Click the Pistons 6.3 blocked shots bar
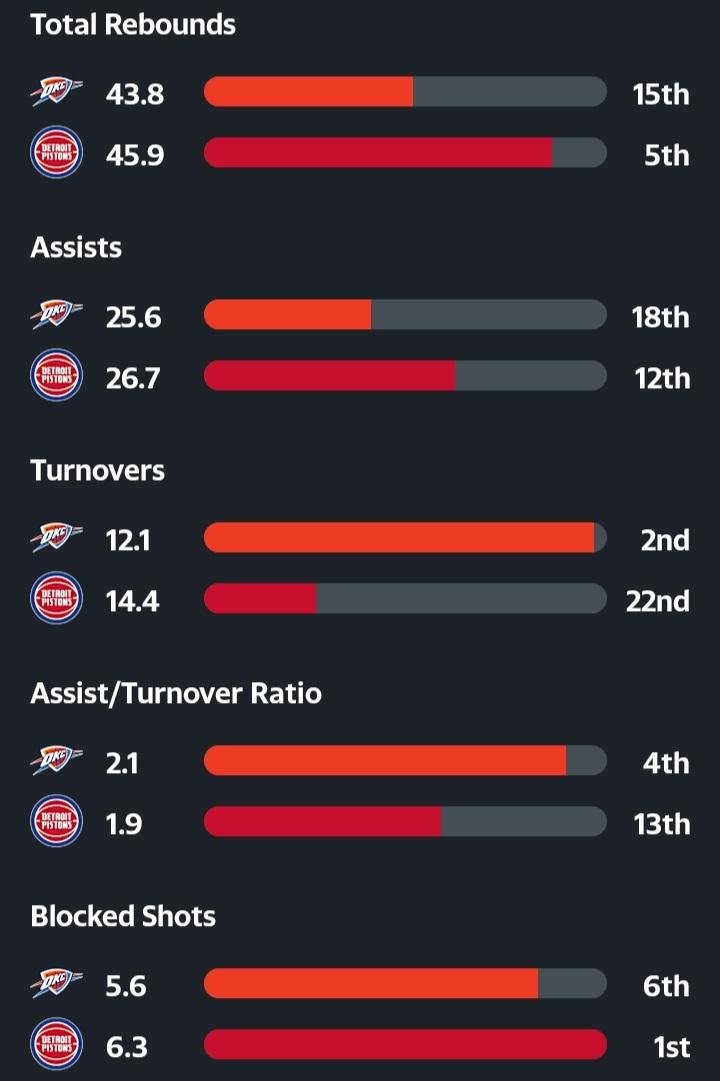This screenshot has width=720, height=1081. click(x=405, y=1045)
